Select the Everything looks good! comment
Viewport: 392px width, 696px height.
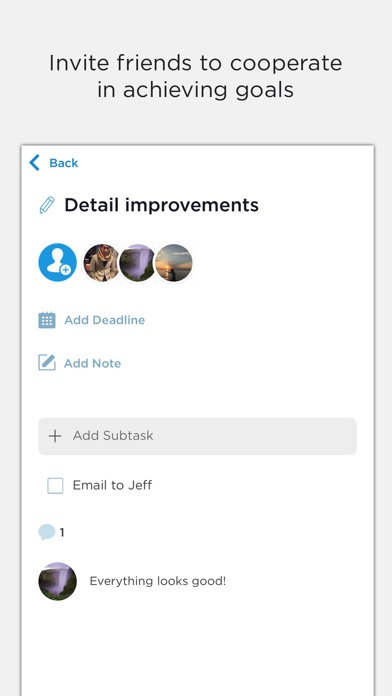click(158, 581)
